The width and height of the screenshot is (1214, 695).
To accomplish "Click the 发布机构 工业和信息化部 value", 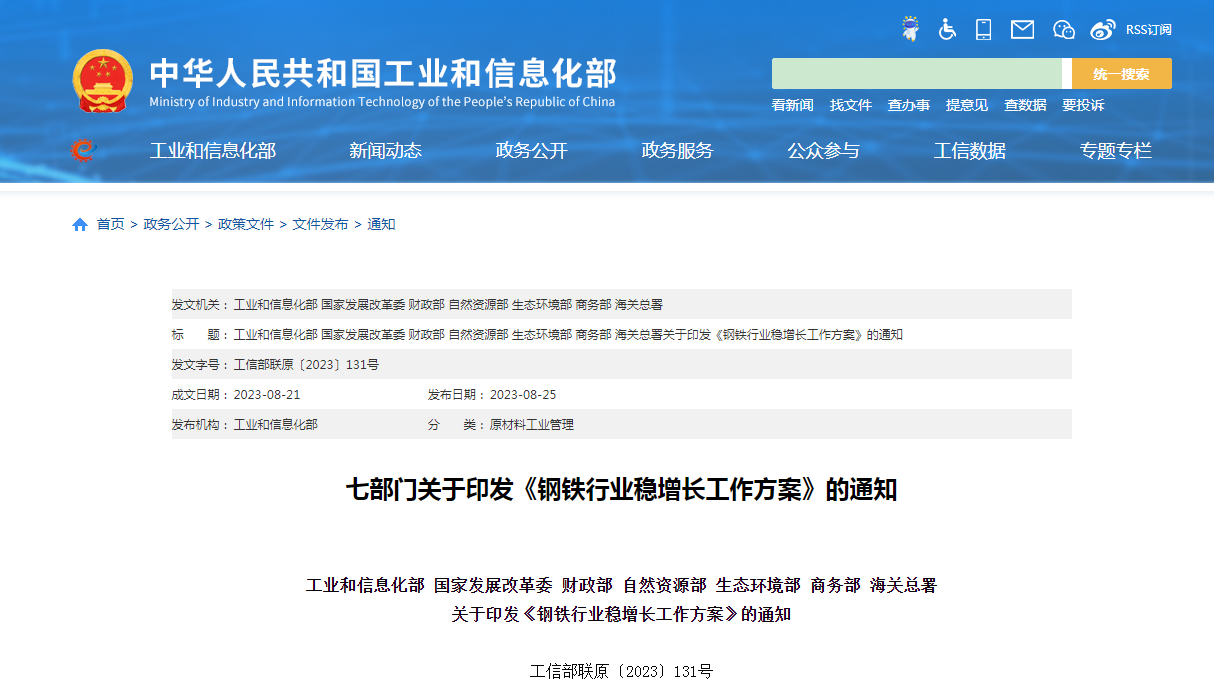I will 276,425.
